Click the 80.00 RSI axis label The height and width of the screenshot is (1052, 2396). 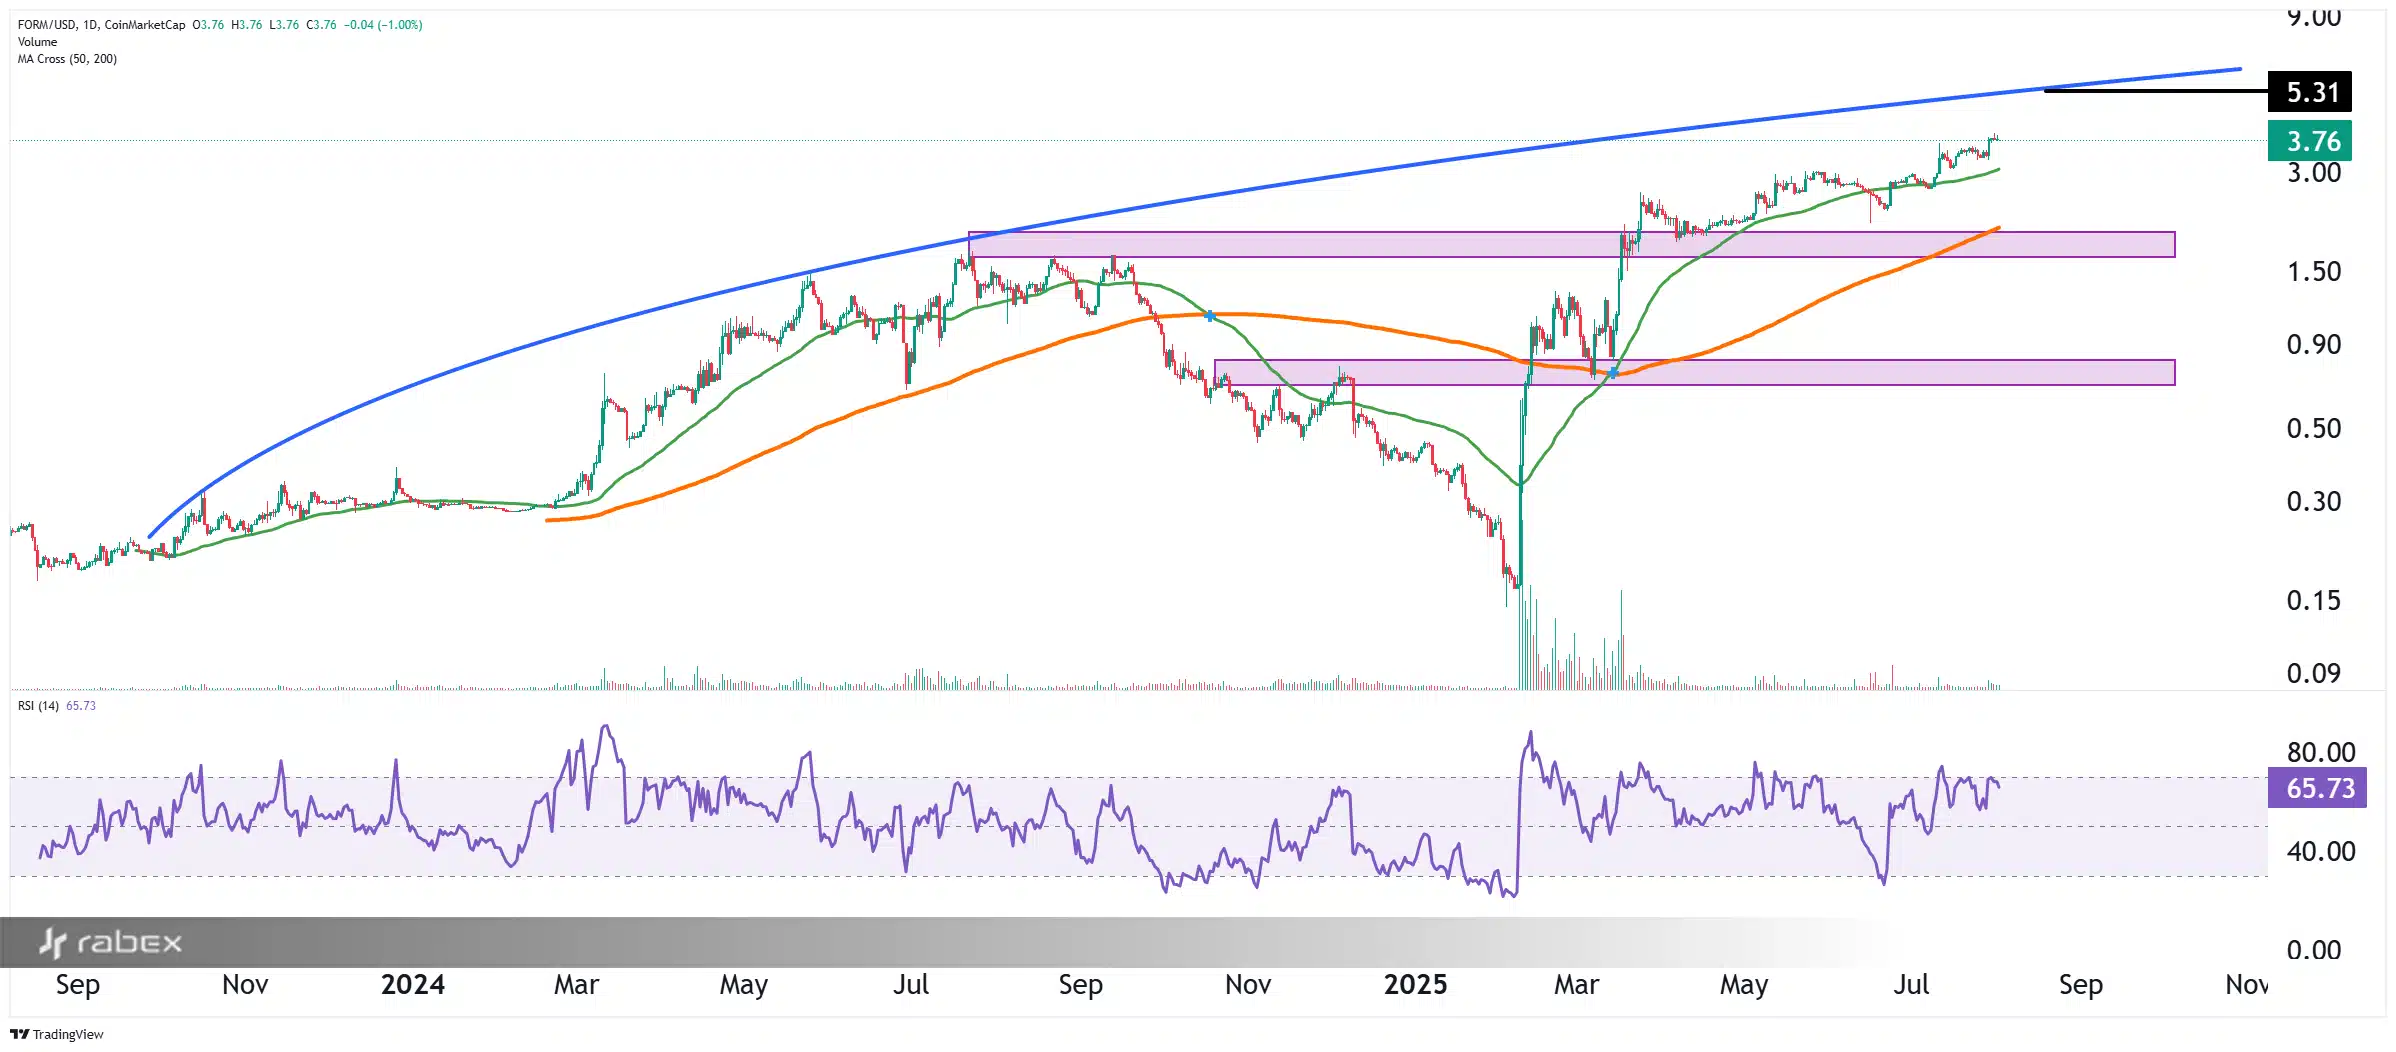click(x=2320, y=752)
